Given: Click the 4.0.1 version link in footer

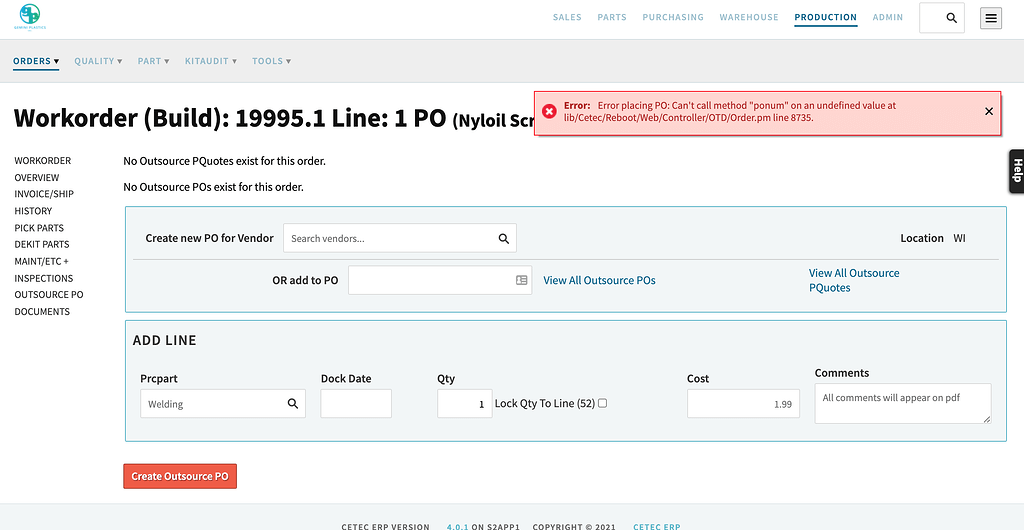Looking at the screenshot, I should point(457,526).
